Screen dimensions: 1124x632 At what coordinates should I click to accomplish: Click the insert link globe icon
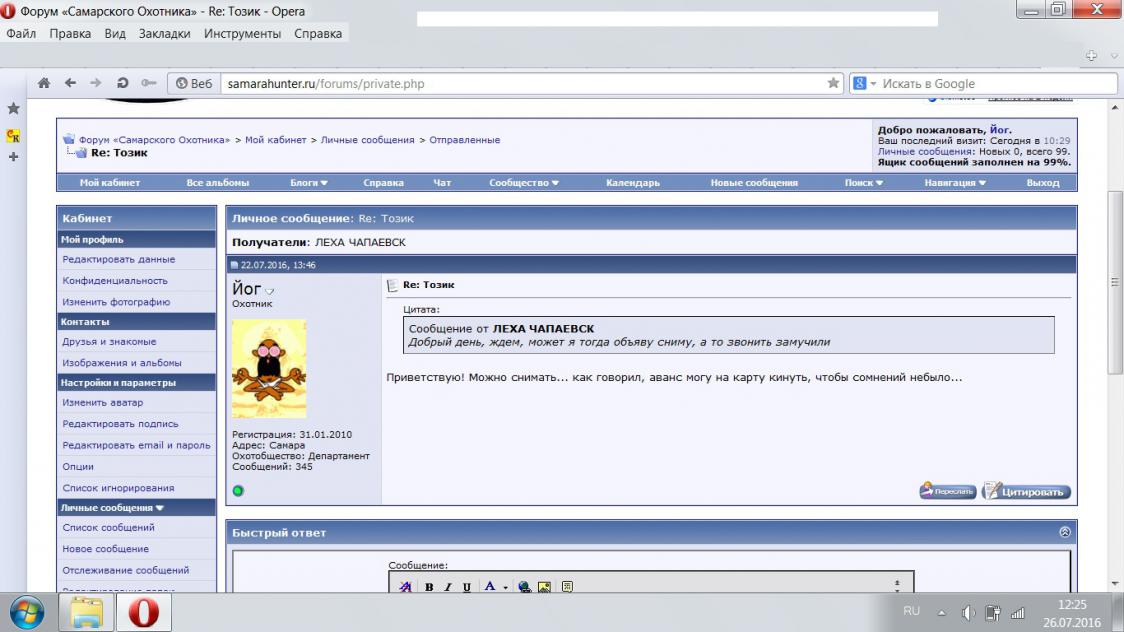click(525, 587)
